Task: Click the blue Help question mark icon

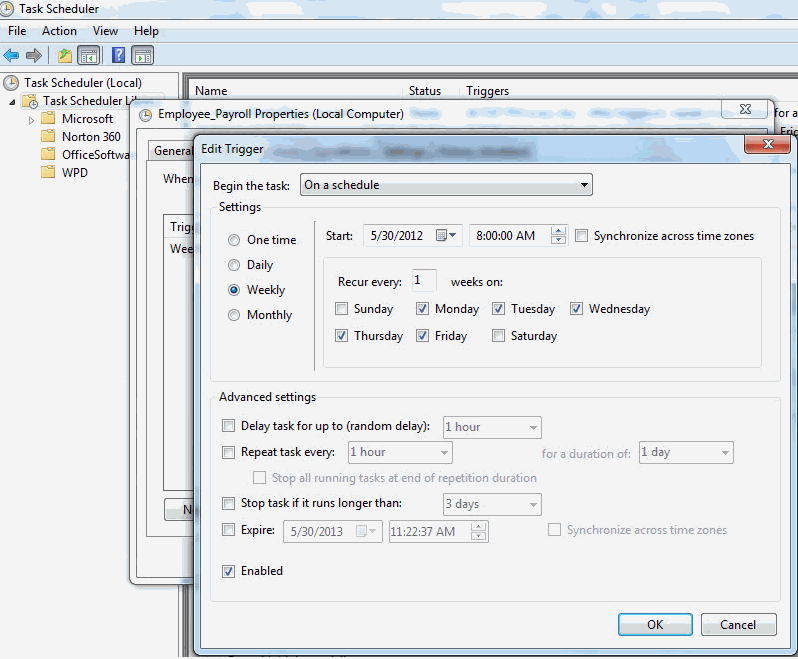Action: (119, 55)
